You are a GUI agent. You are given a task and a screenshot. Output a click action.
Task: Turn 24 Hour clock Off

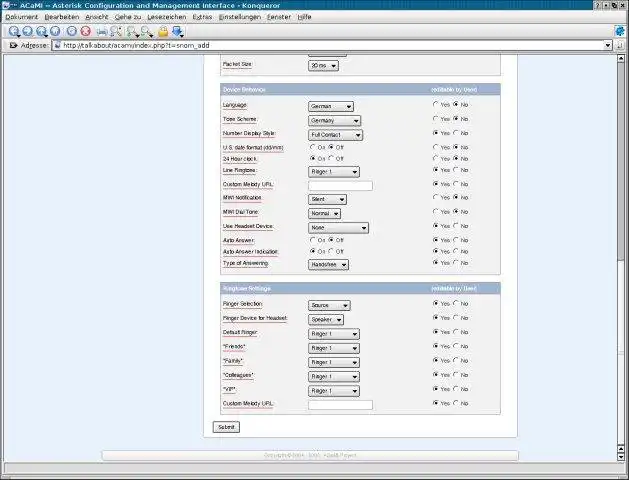pyautogui.click(x=331, y=158)
